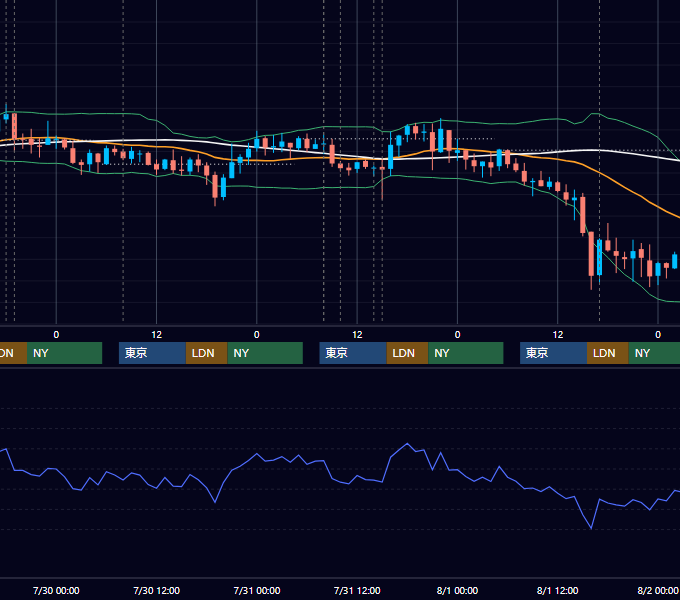Click the 8/1 00:00 time axis label
This screenshot has height=600, width=680.
[457, 590]
